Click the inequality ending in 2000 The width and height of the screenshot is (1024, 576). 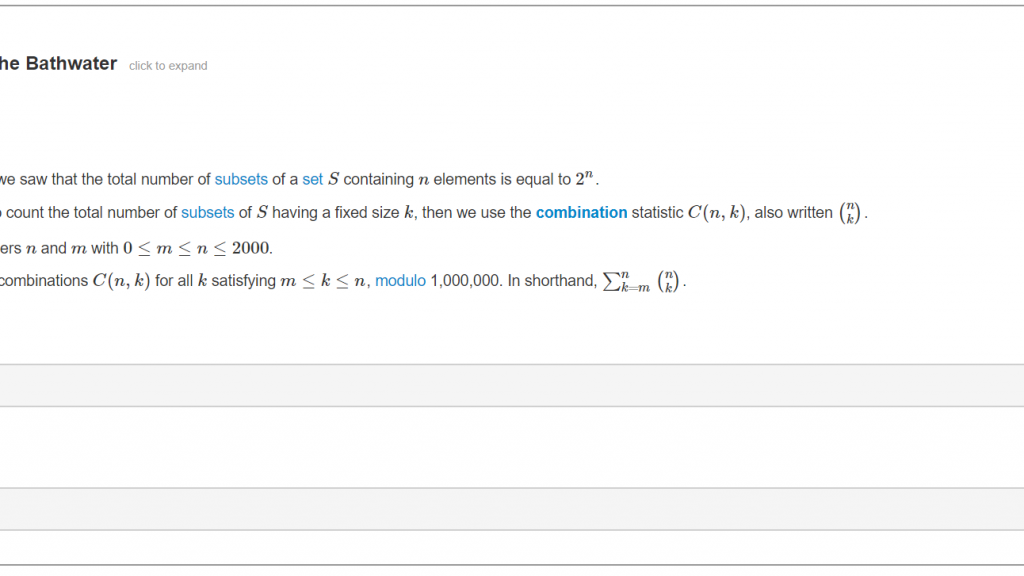click(x=196, y=249)
